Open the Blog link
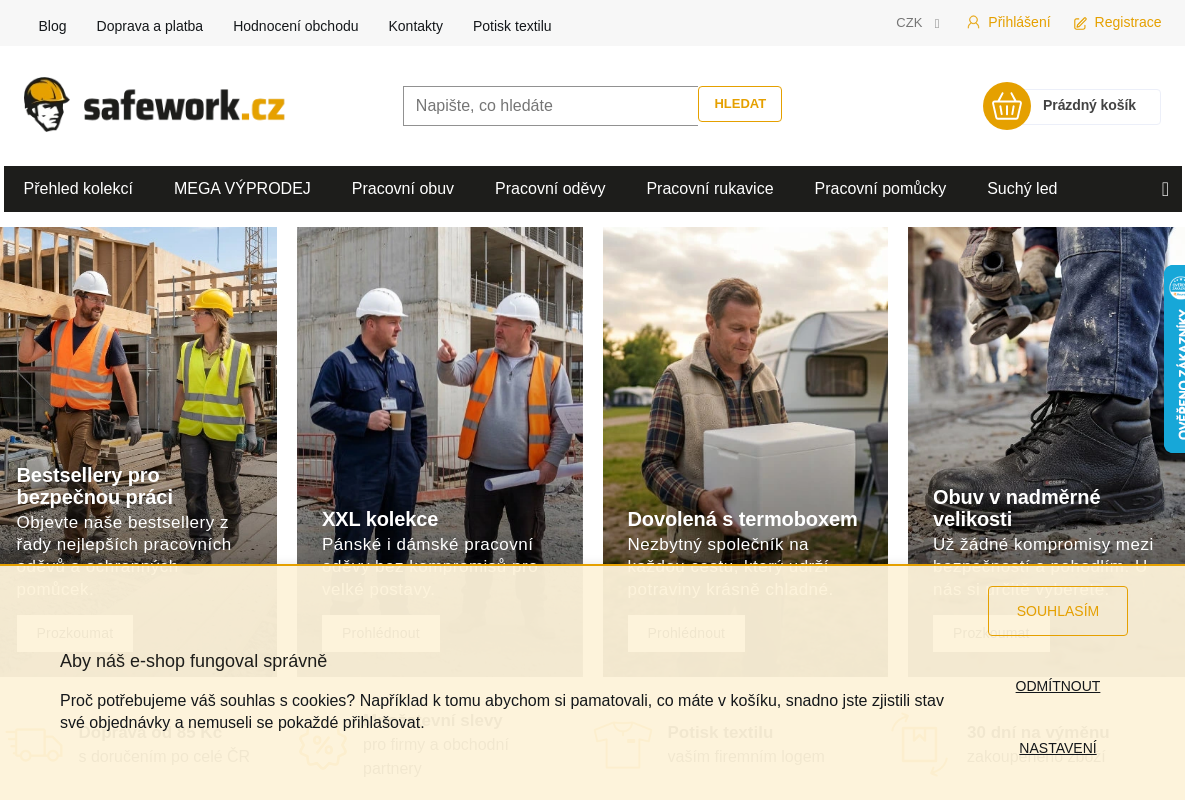1200x800 pixels. 52,26
